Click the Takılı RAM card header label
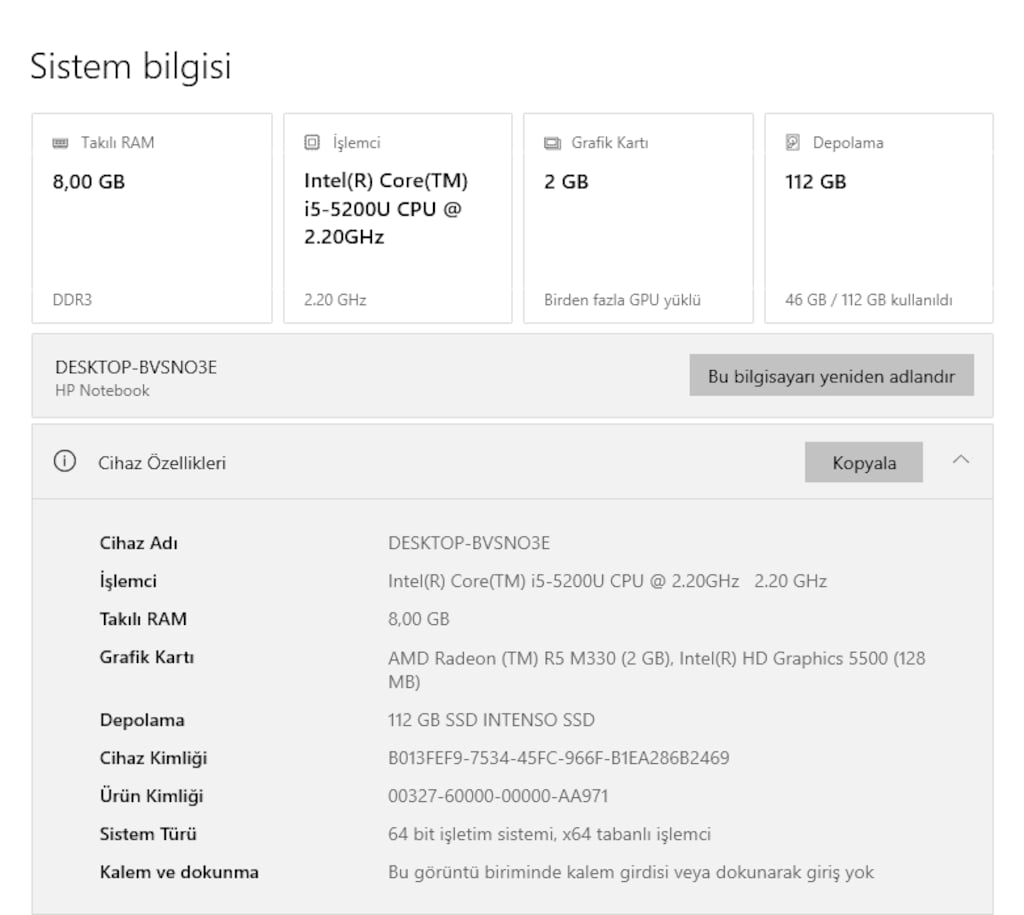Viewport: 1024px width, 915px height. point(118,142)
